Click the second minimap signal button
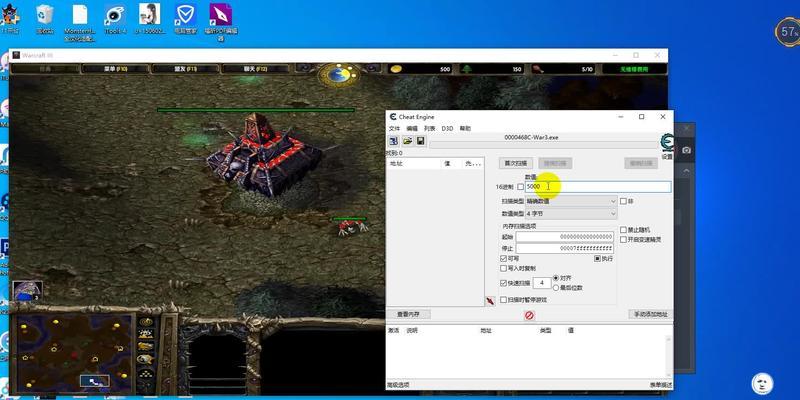800x400 pixels. (x=146, y=334)
